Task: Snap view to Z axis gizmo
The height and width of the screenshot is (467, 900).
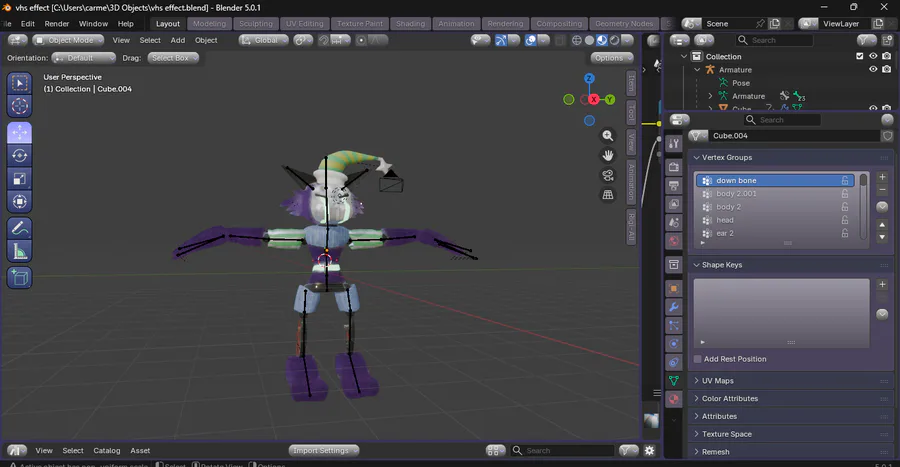Action: [589, 79]
